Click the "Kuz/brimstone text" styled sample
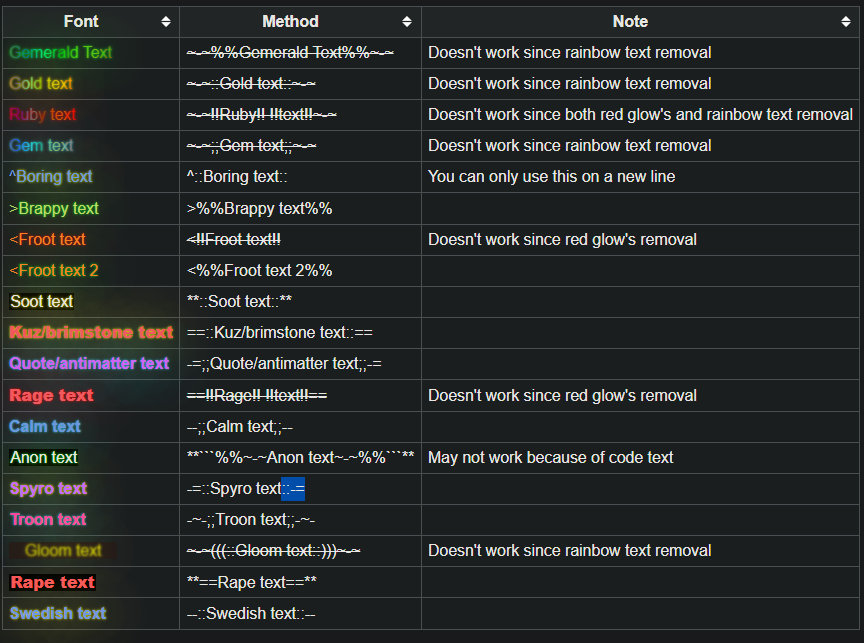864x643 pixels. coord(91,332)
